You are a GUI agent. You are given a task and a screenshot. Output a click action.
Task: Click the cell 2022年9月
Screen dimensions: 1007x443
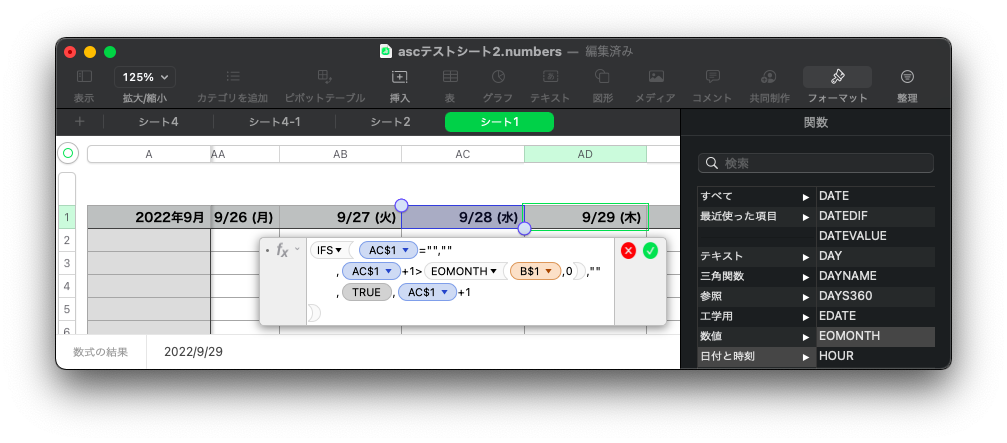(149, 217)
